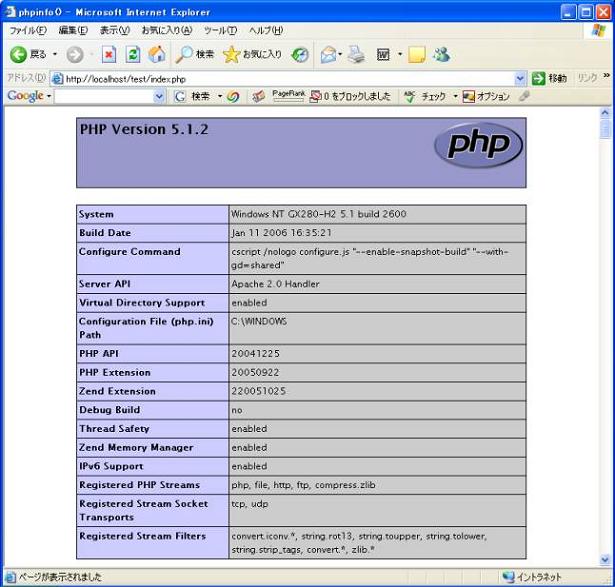Open Favorites star toolbar button
615x587 pixels.
(252, 55)
